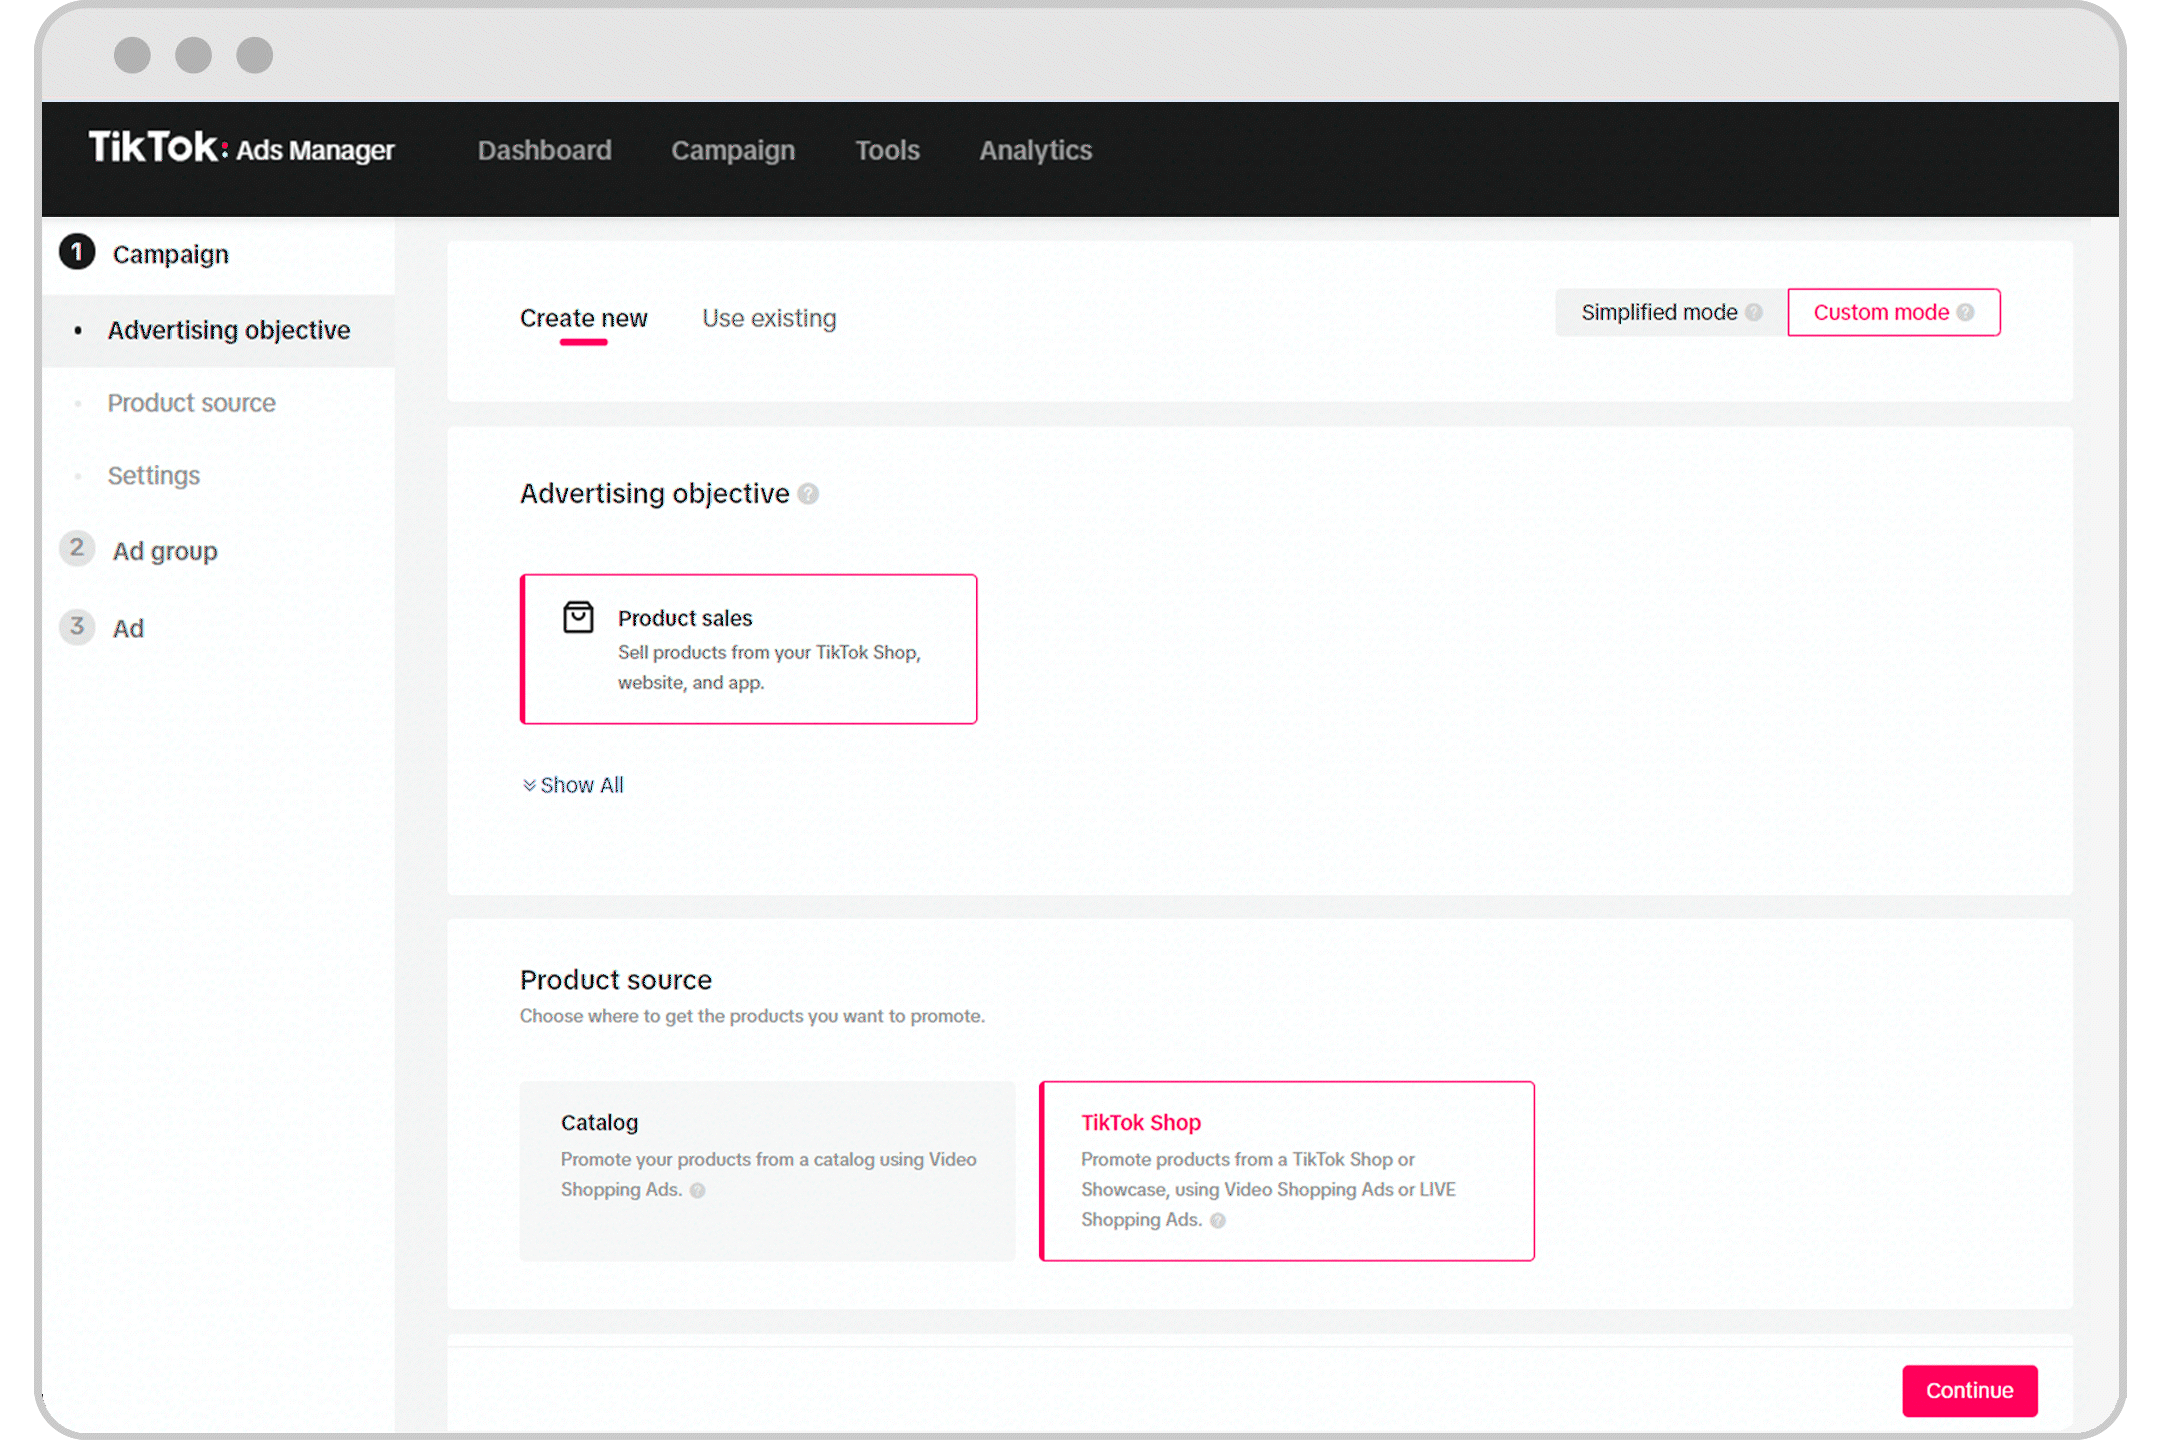Select the Catalog product source
Viewport: 2160px width, 1440px height.
[x=767, y=1170]
